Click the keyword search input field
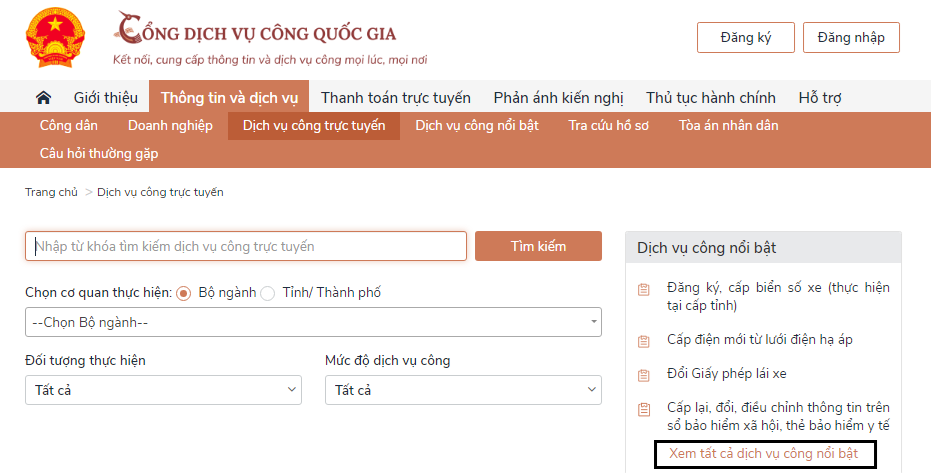 coord(246,246)
